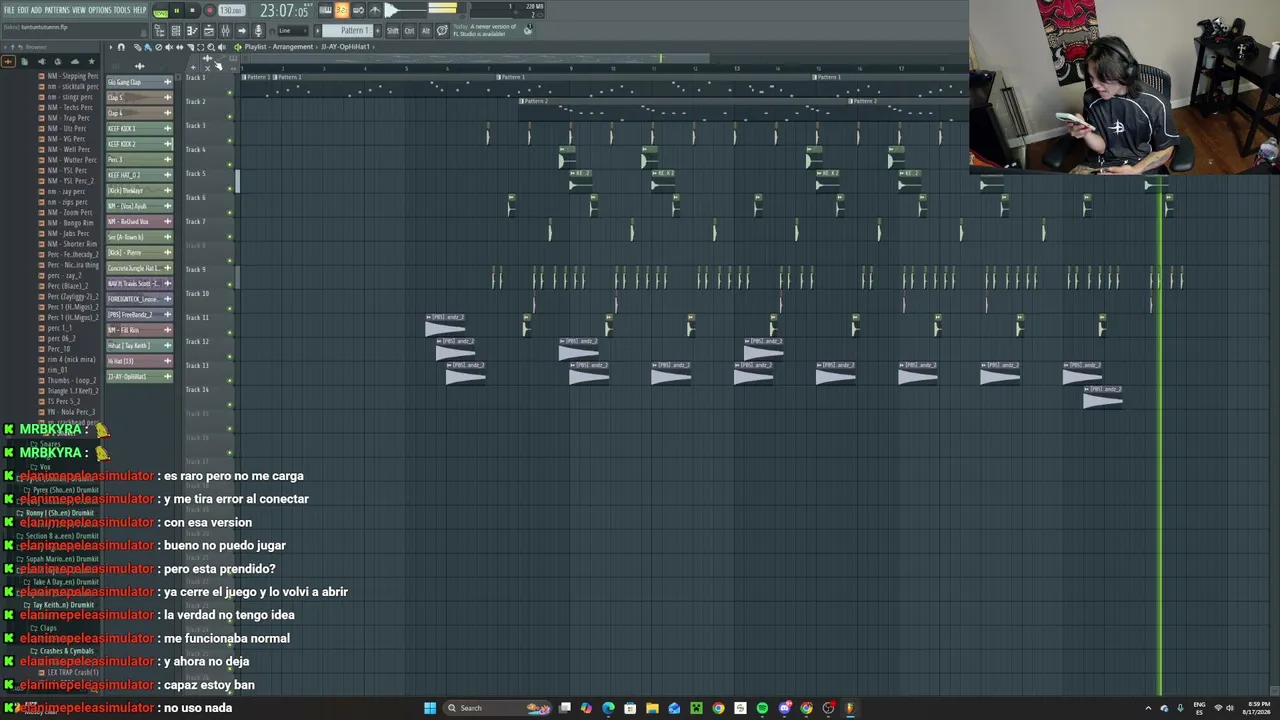Click the stop playback button
Viewport: 1280px width, 720px height.
(193, 11)
